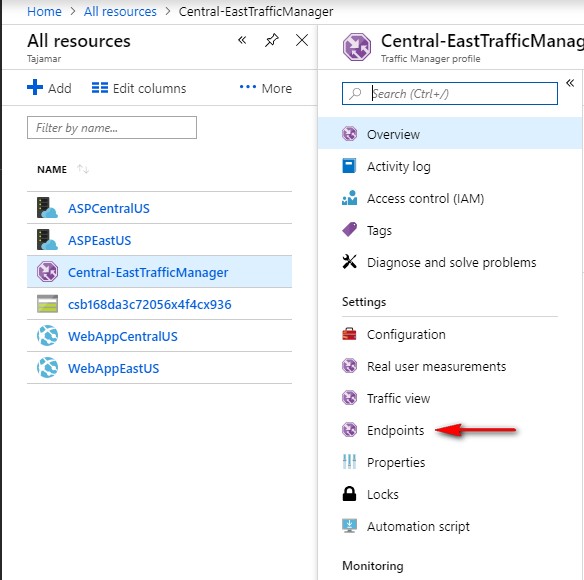Click the Overview menu icon
Image resolution: width=584 pixels, height=580 pixels.
349,134
